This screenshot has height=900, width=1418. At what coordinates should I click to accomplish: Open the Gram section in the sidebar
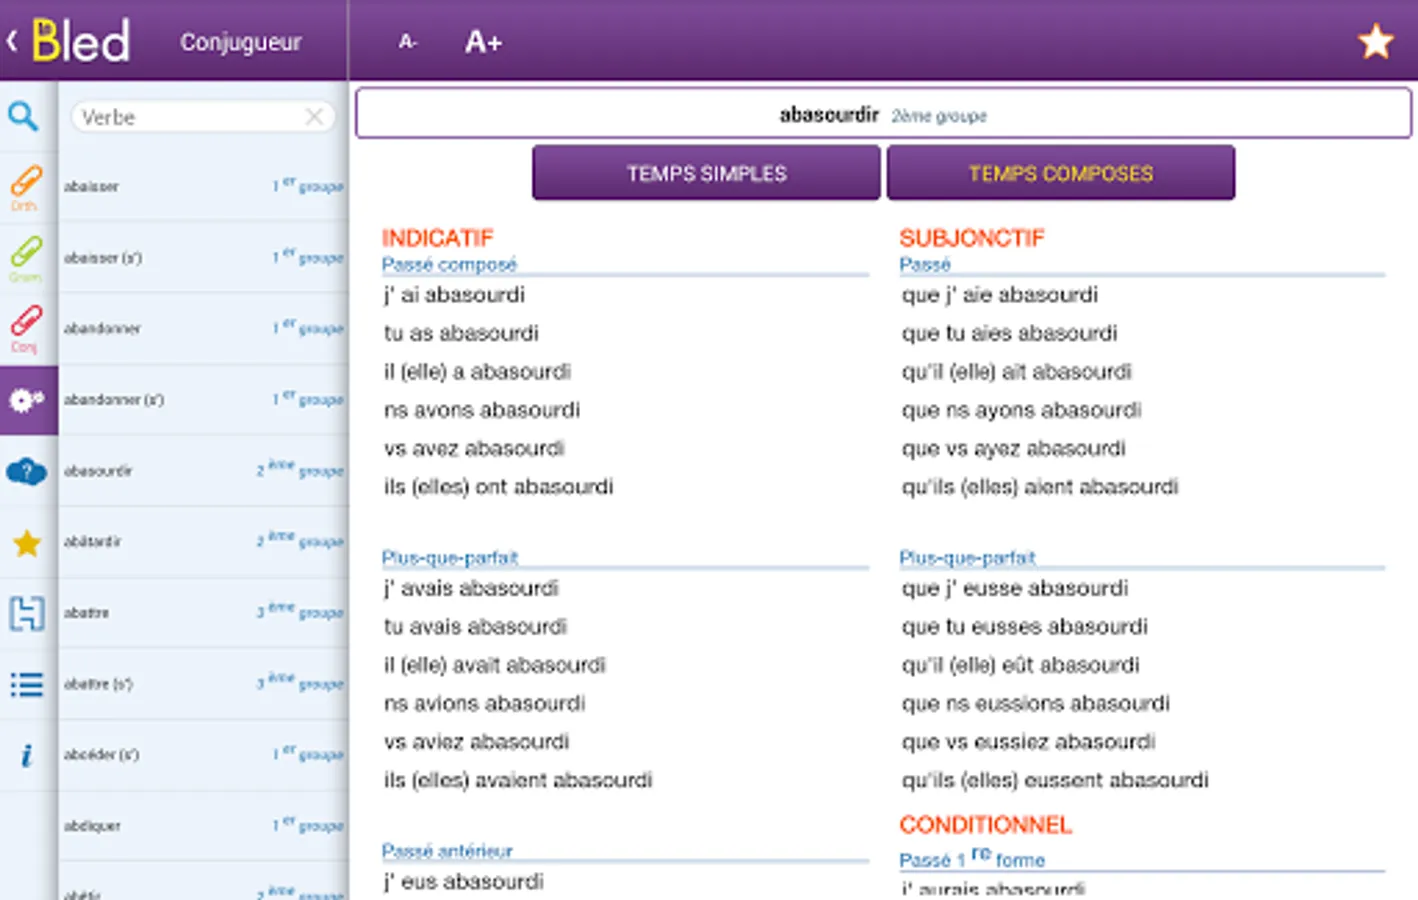click(x=26, y=258)
